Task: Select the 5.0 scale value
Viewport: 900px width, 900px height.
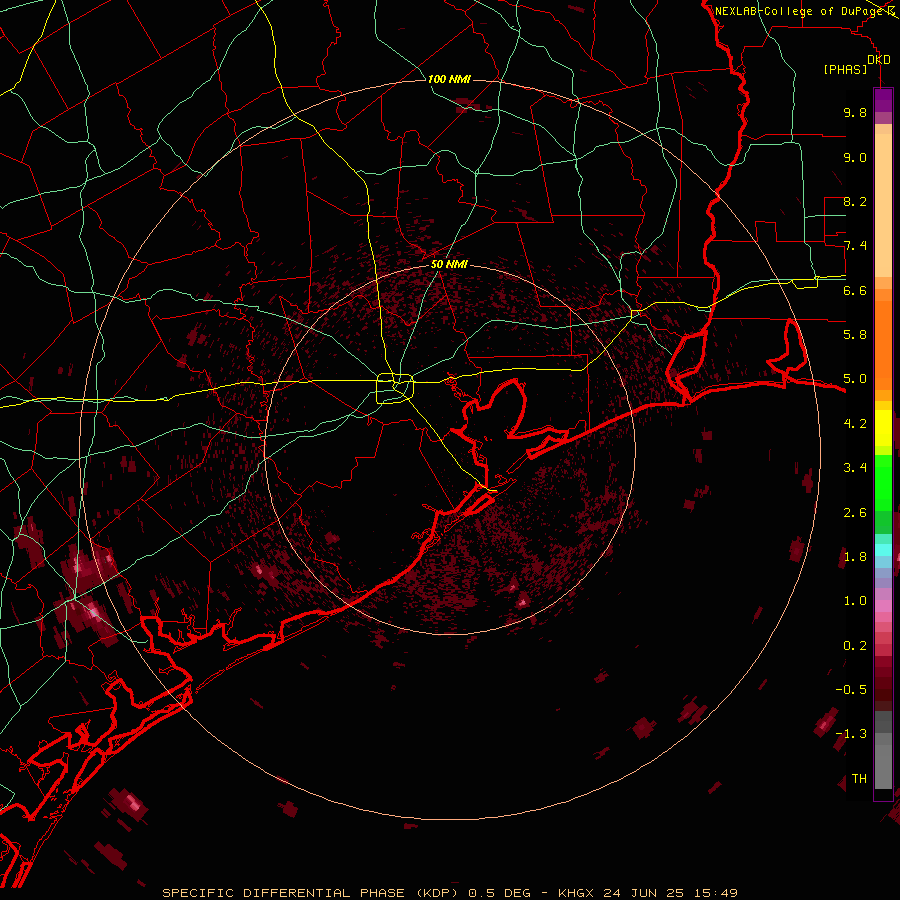Action: coord(855,379)
